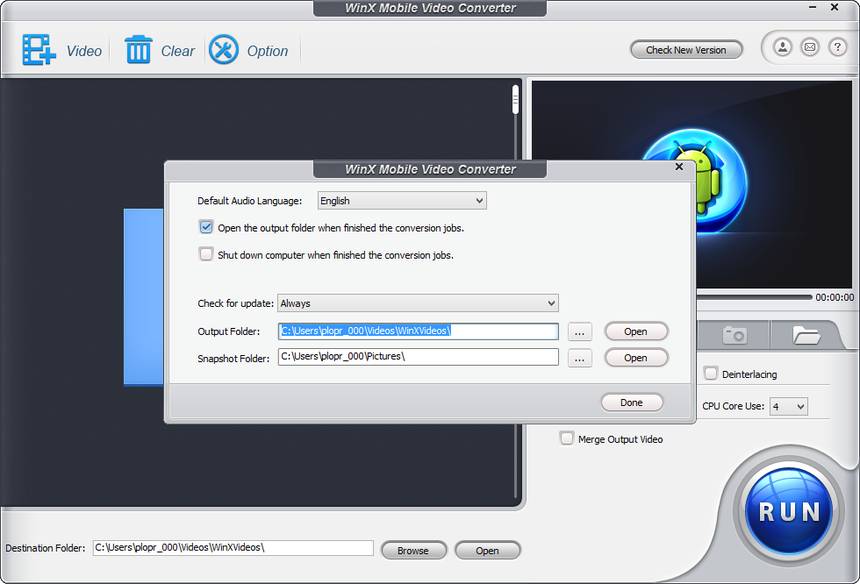Click Open next to Destination Folder

point(488,551)
